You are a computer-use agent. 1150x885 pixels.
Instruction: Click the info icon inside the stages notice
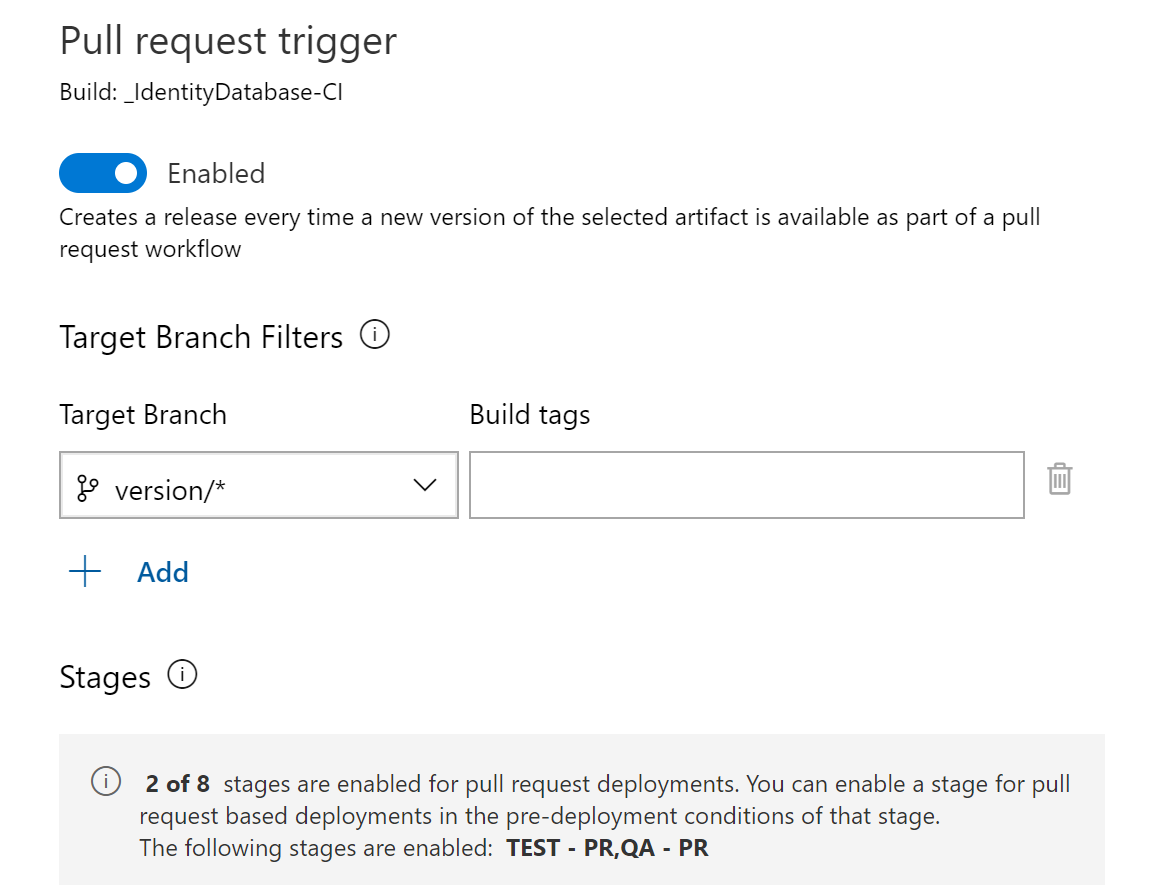pos(106,782)
